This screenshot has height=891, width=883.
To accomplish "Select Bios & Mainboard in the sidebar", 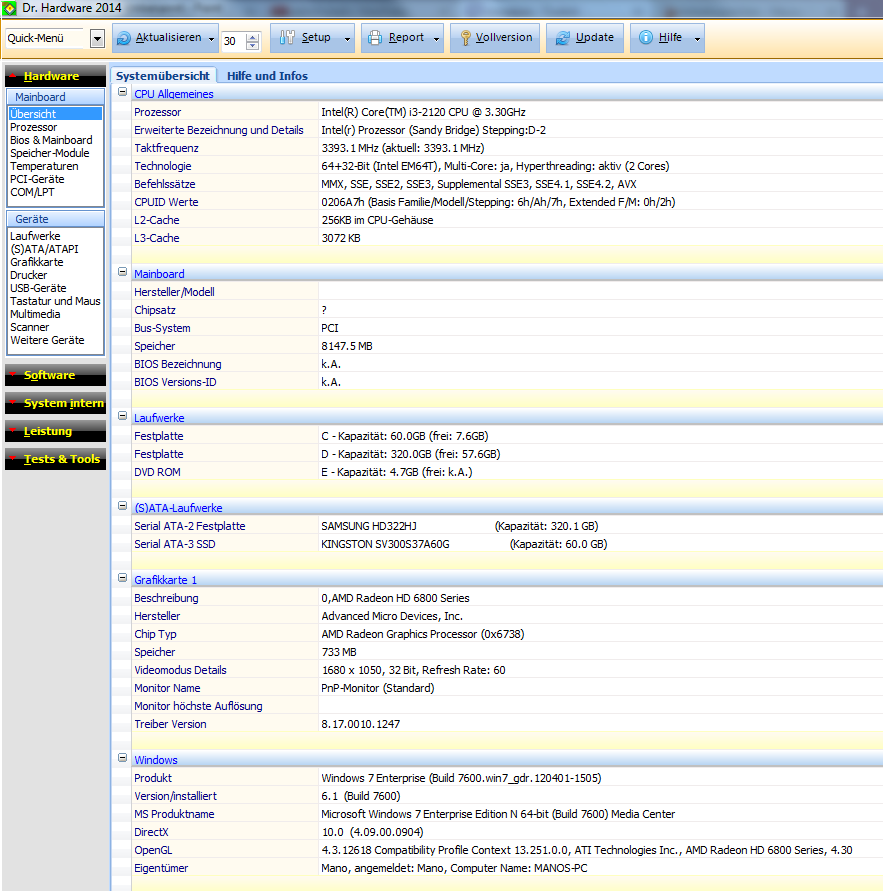I will coord(51,140).
